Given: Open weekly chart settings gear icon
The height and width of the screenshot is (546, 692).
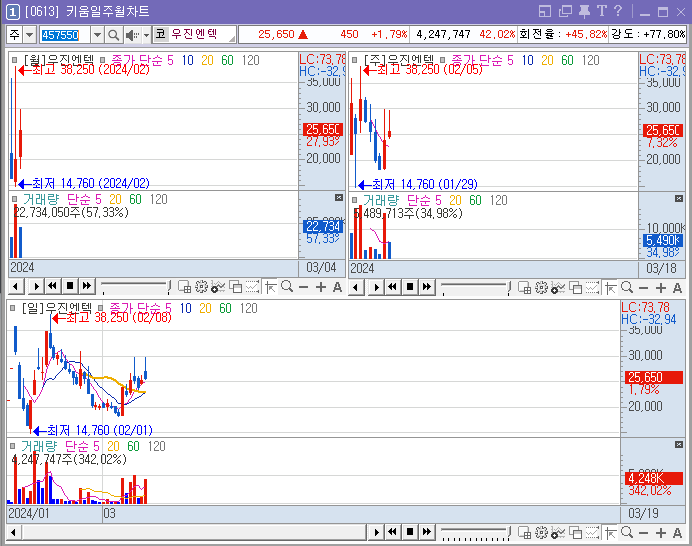Looking at the screenshot, I should click(x=542, y=288).
